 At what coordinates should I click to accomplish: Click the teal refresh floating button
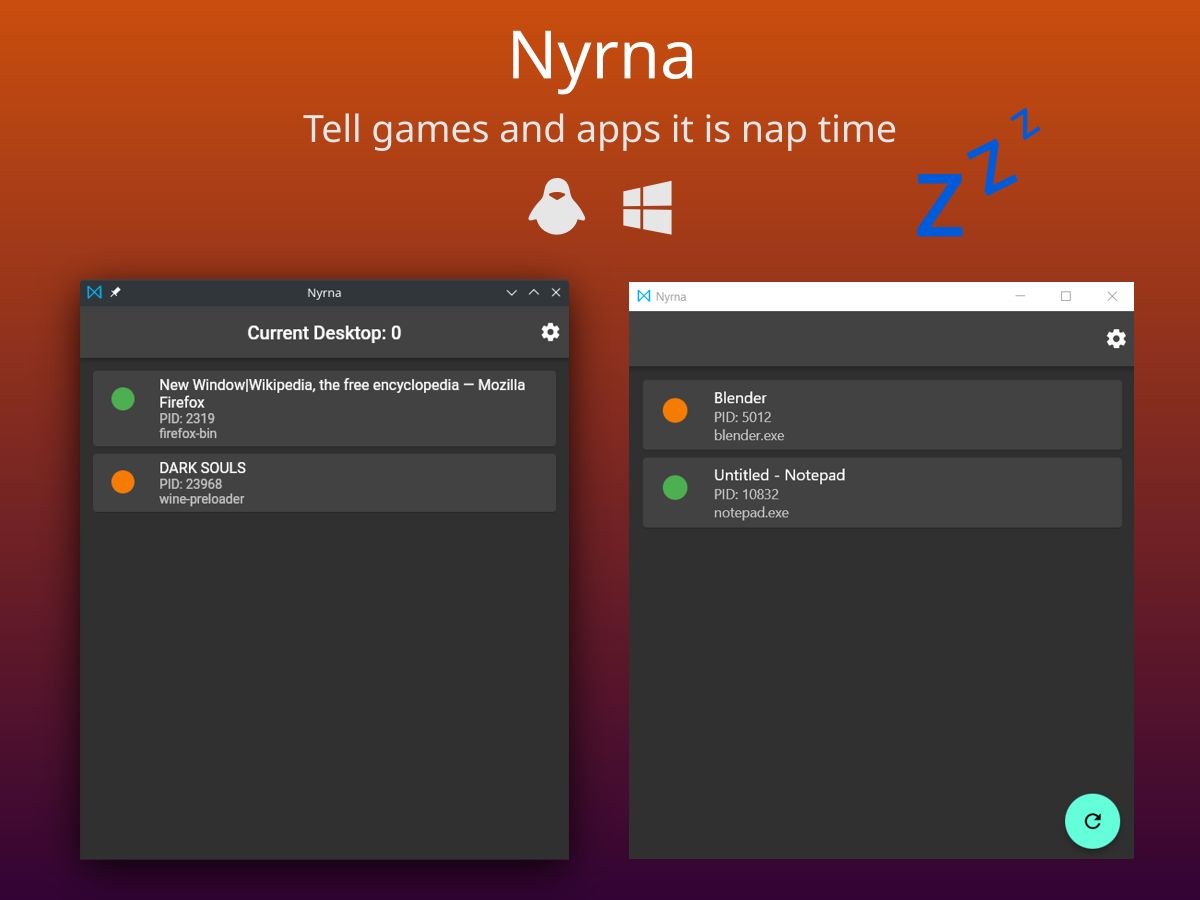1092,821
